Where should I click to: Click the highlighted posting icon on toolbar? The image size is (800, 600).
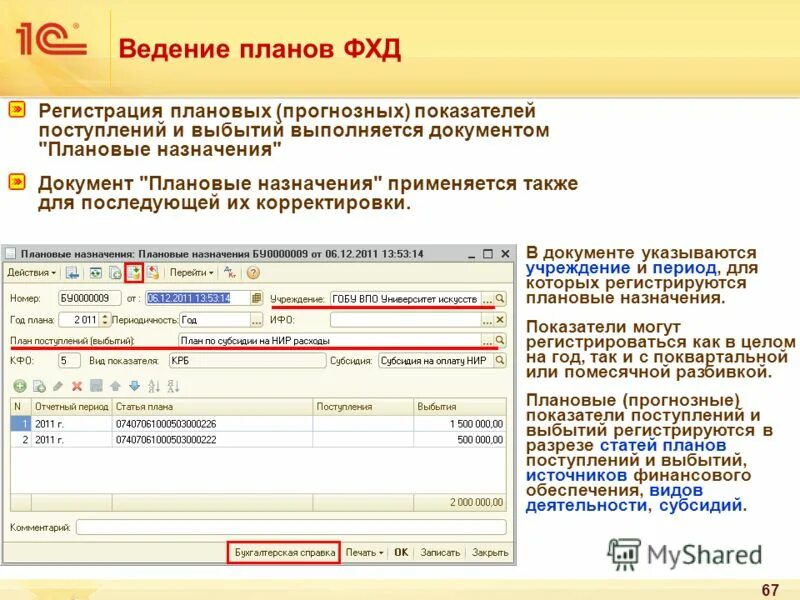click(x=134, y=272)
